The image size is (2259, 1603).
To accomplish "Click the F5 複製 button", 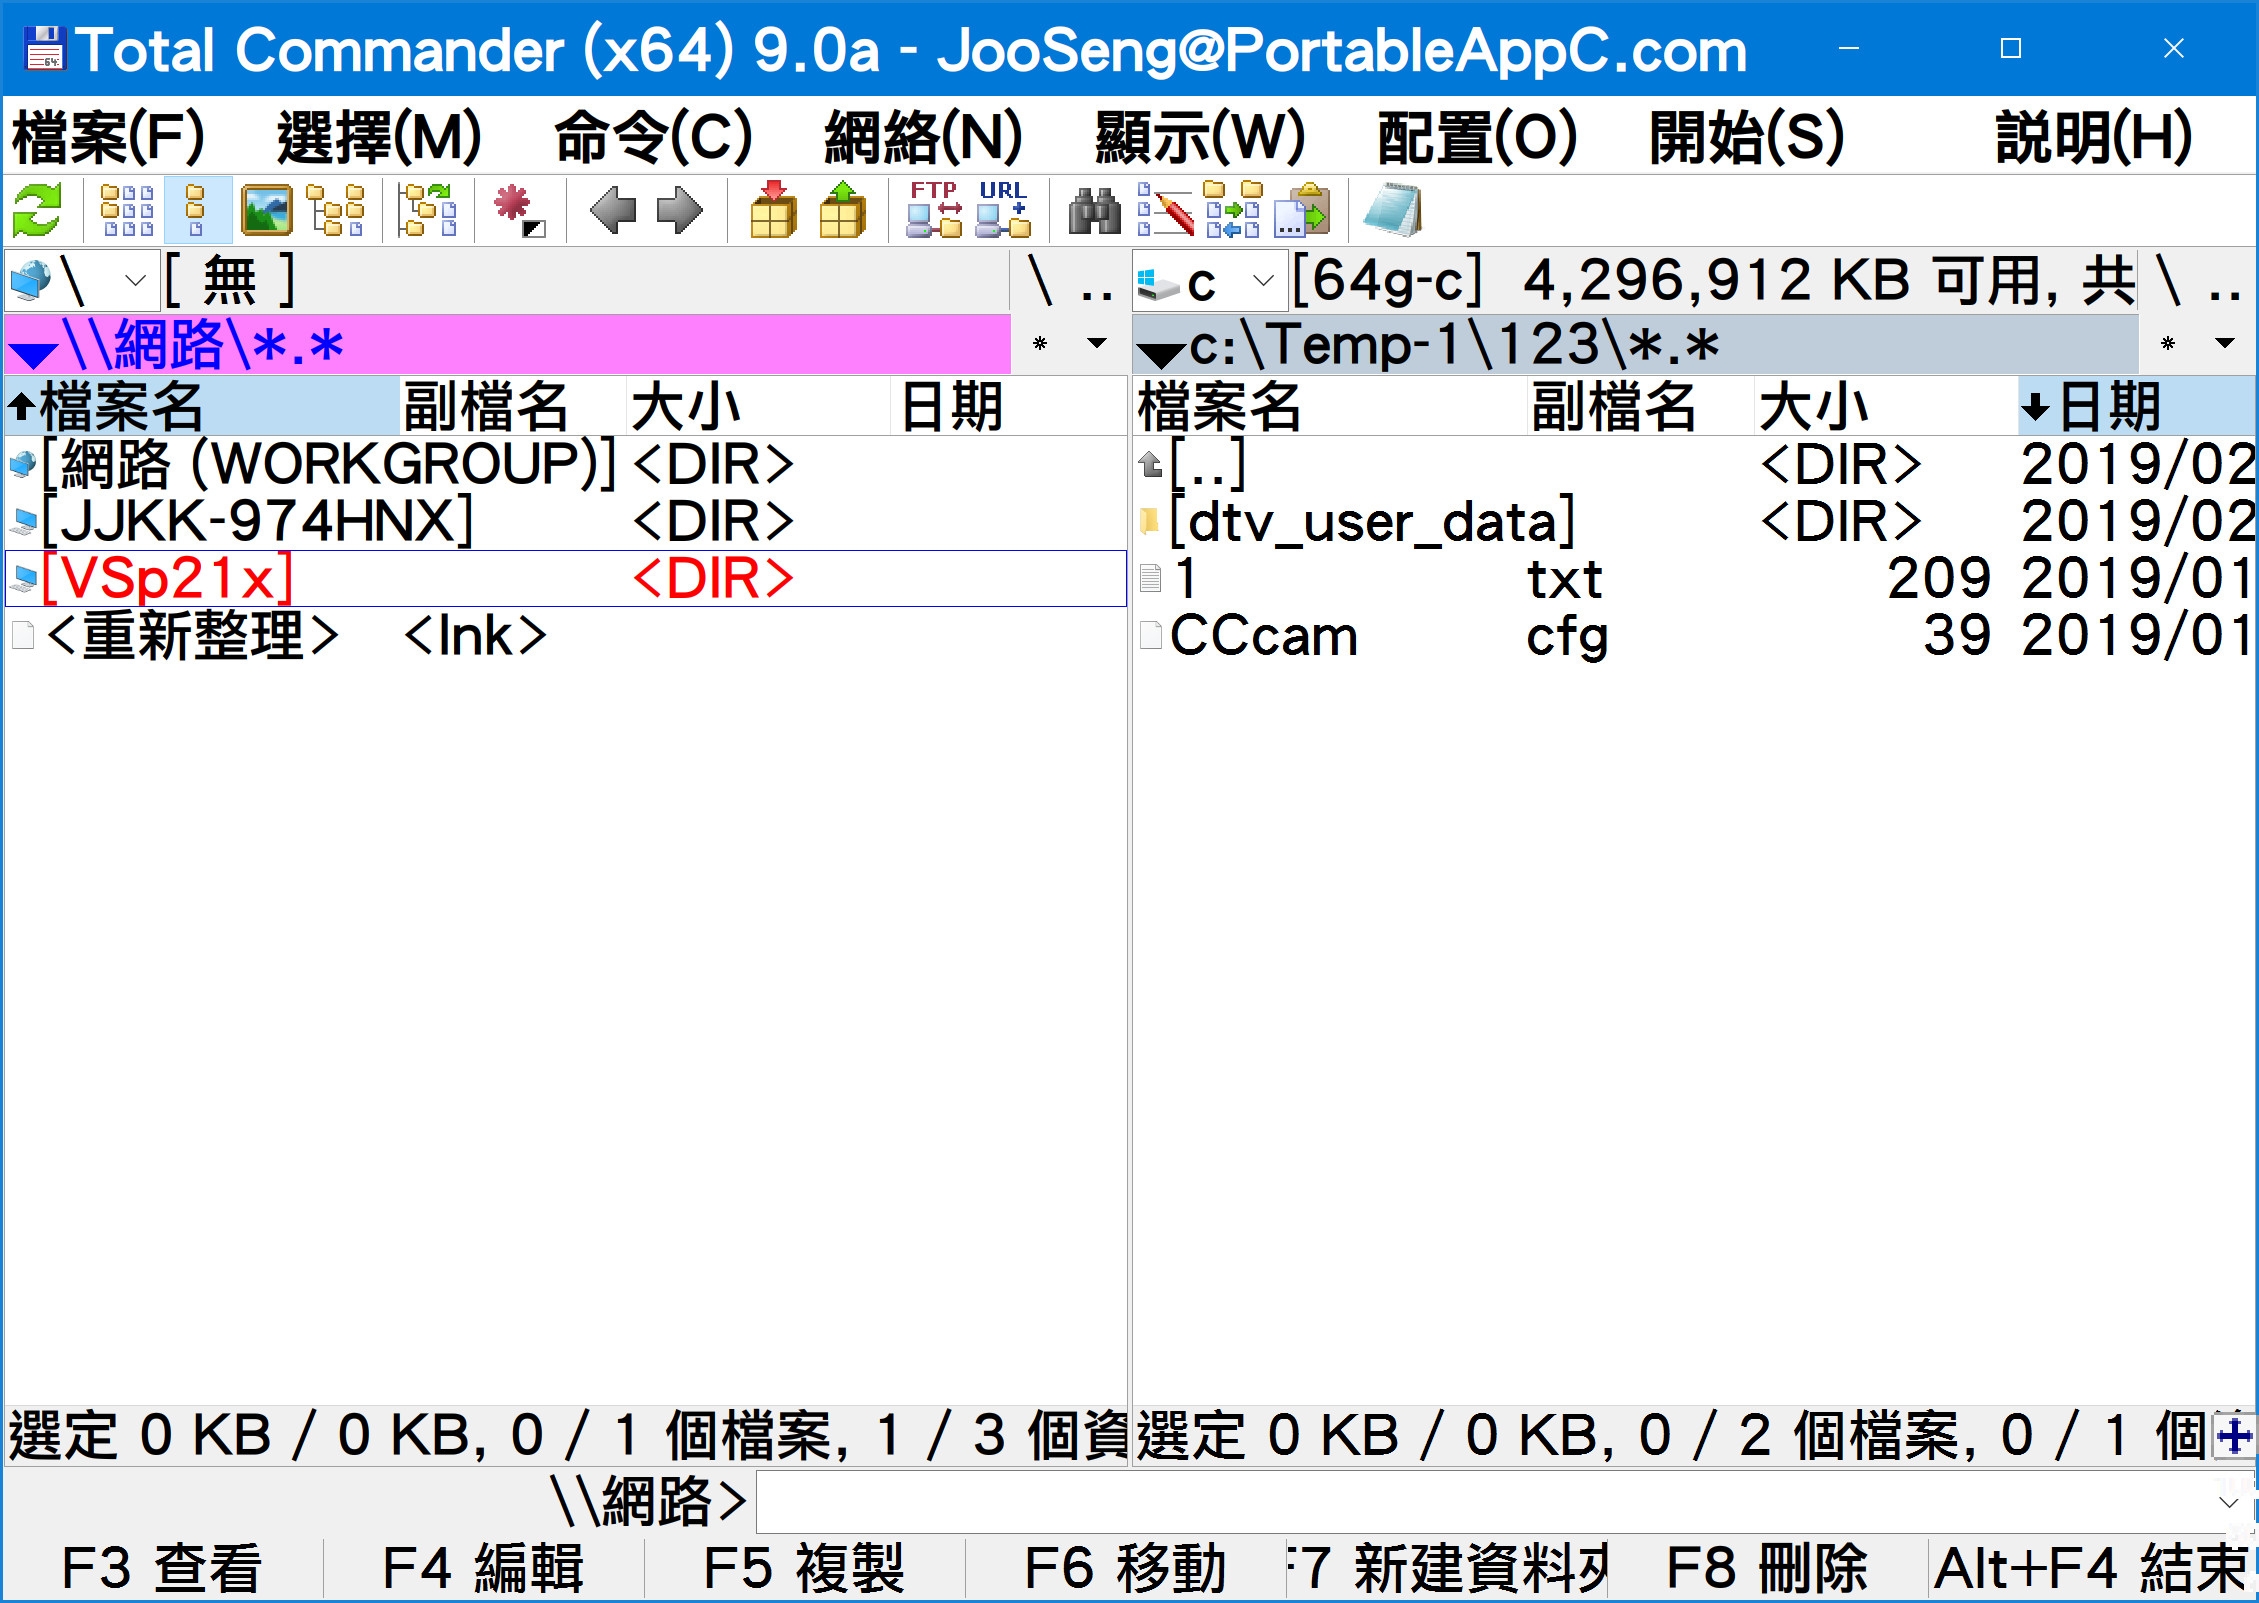I will pos(804,1567).
